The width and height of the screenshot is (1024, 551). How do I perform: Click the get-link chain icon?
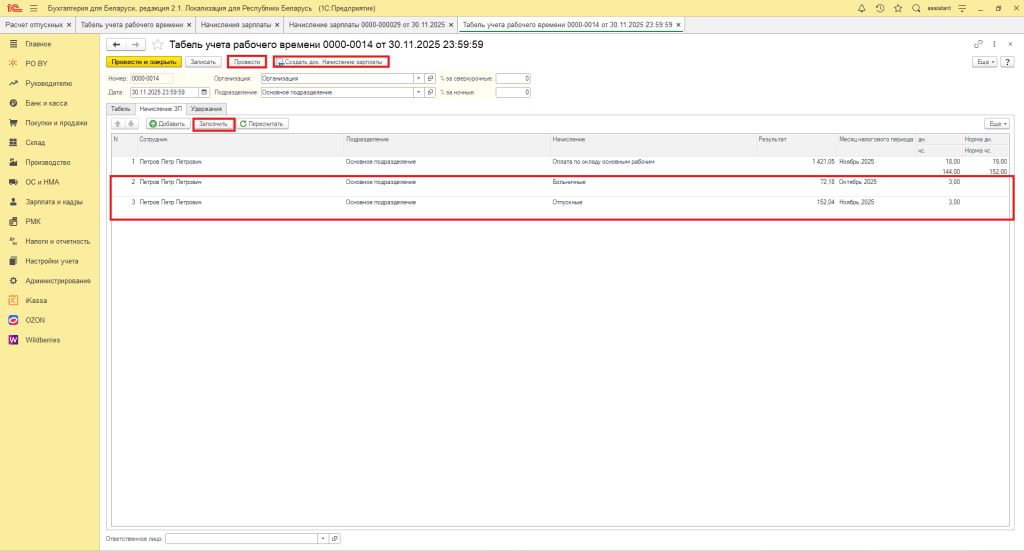tap(978, 45)
